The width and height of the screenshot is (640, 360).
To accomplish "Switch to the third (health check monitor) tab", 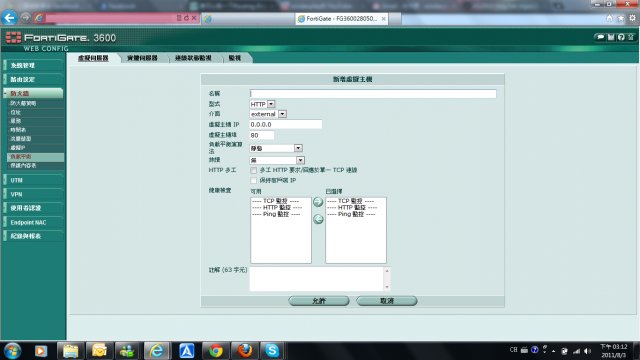I will click(x=193, y=58).
